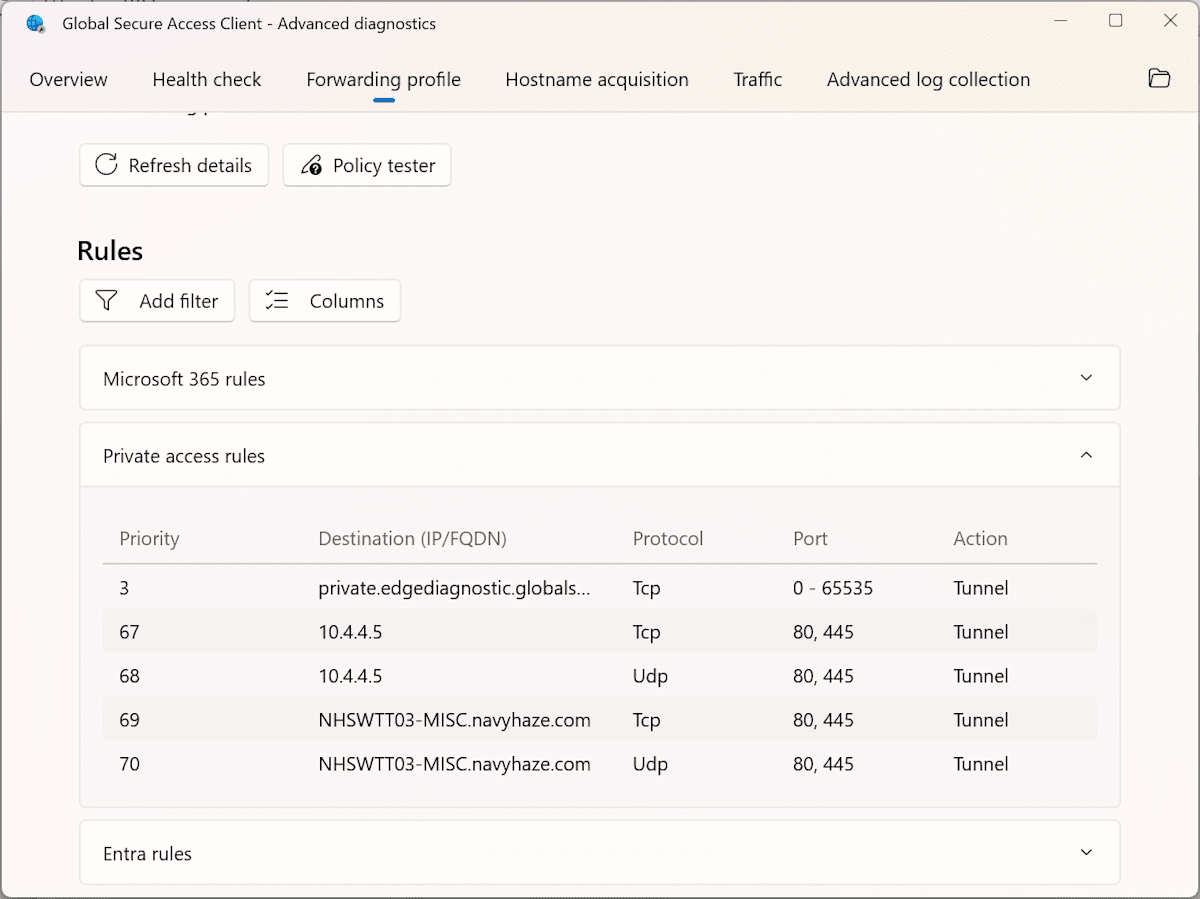Expand the Microsoft 365 rules chevron
Screen dimensions: 1200x899
1086,378
